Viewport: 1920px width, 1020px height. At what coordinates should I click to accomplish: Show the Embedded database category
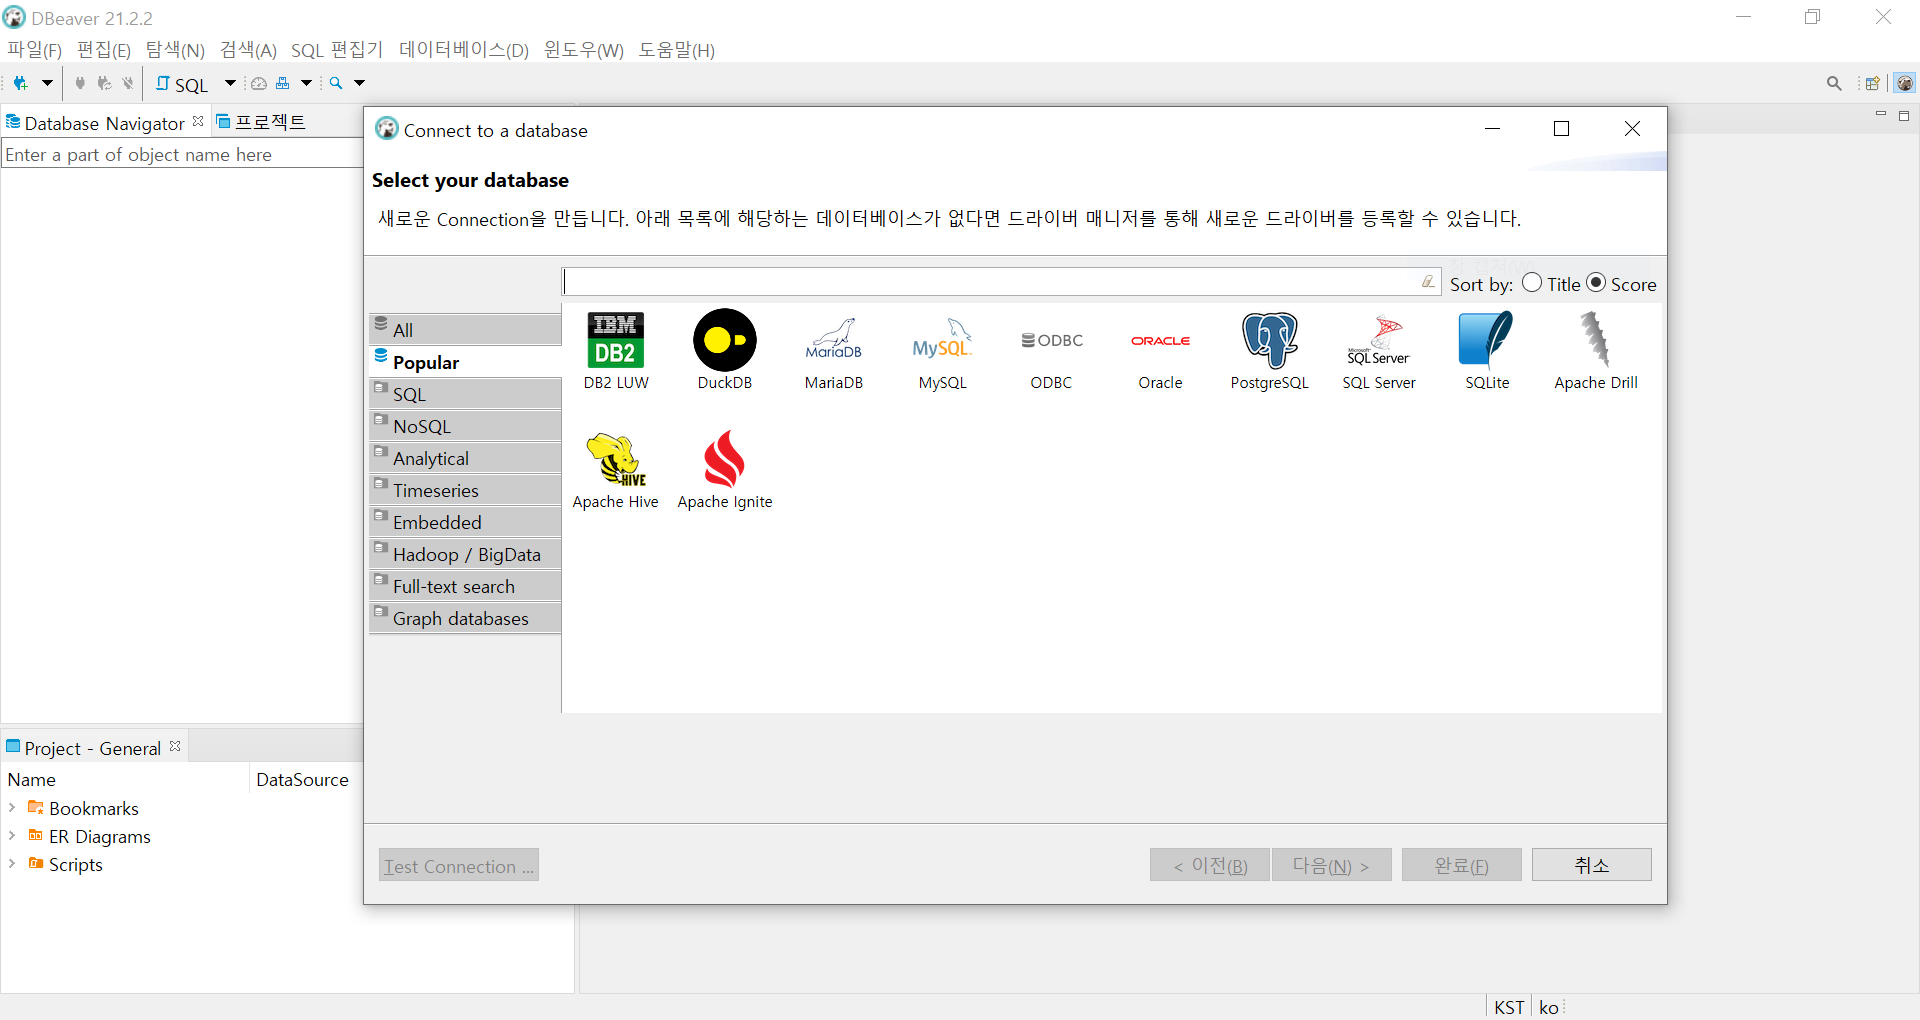465,521
